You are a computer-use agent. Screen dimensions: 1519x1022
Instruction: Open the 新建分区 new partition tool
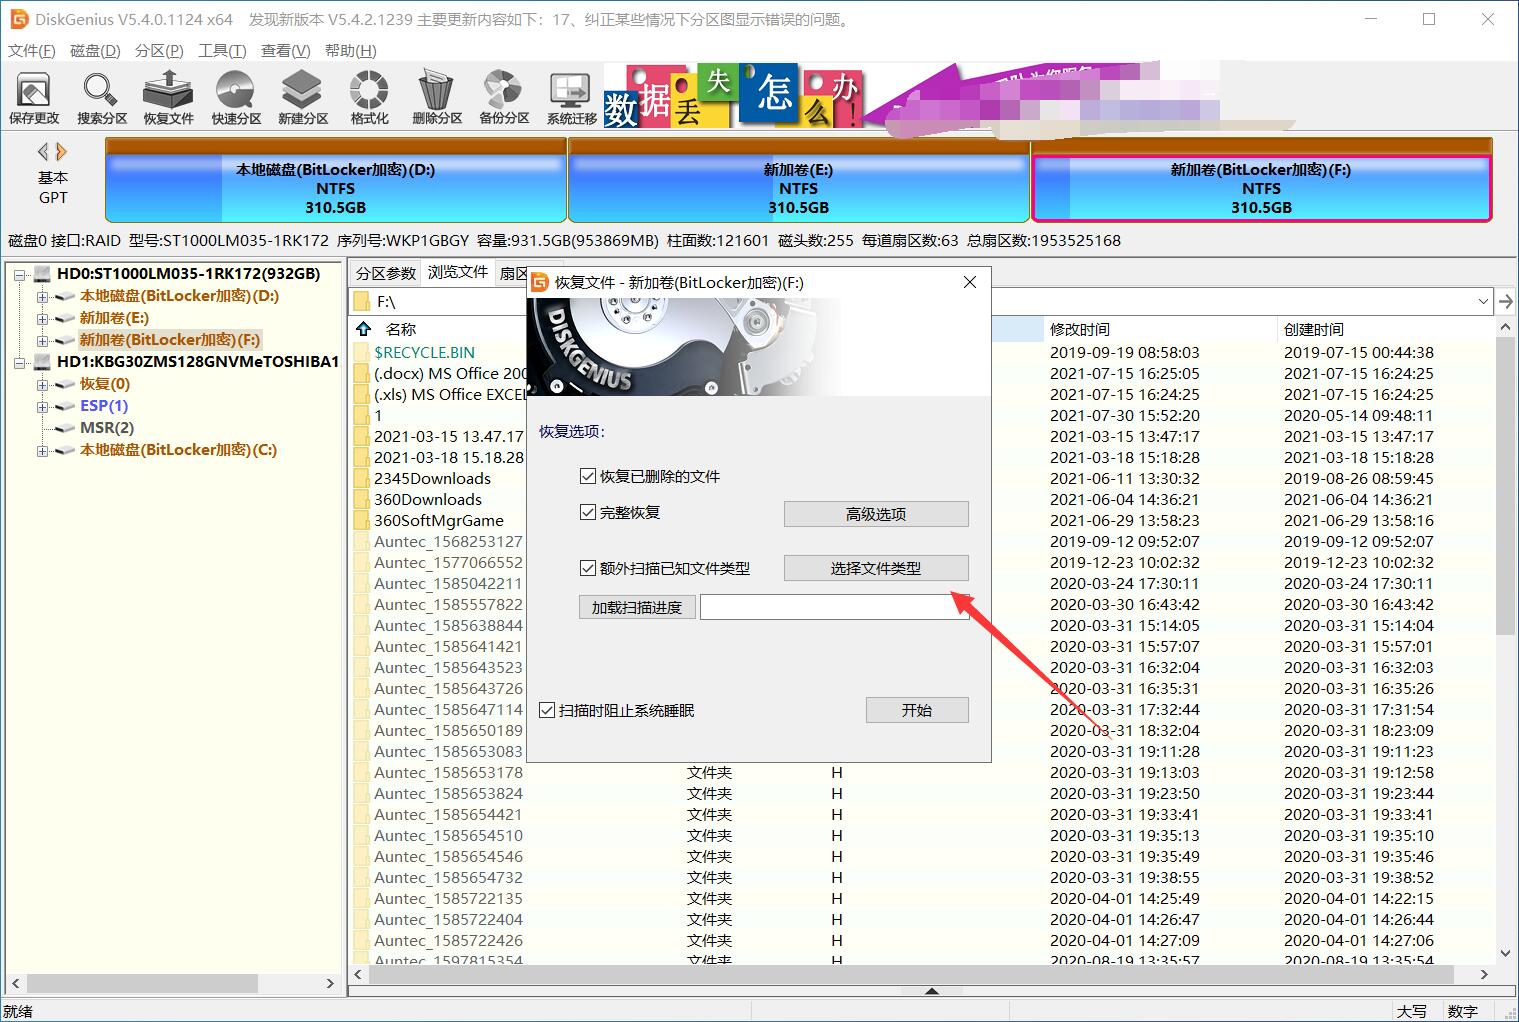301,95
